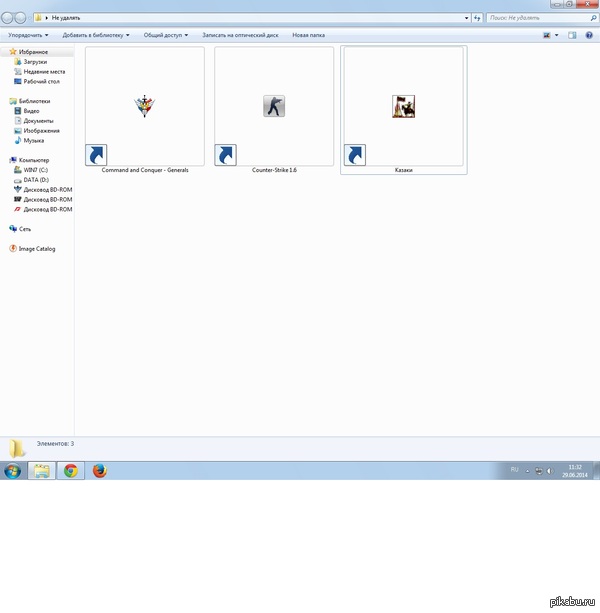Image resolution: width=600 pixels, height=613 pixels.
Task: Open the Command and Conquer - Generals shortcut
Action: (144, 107)
